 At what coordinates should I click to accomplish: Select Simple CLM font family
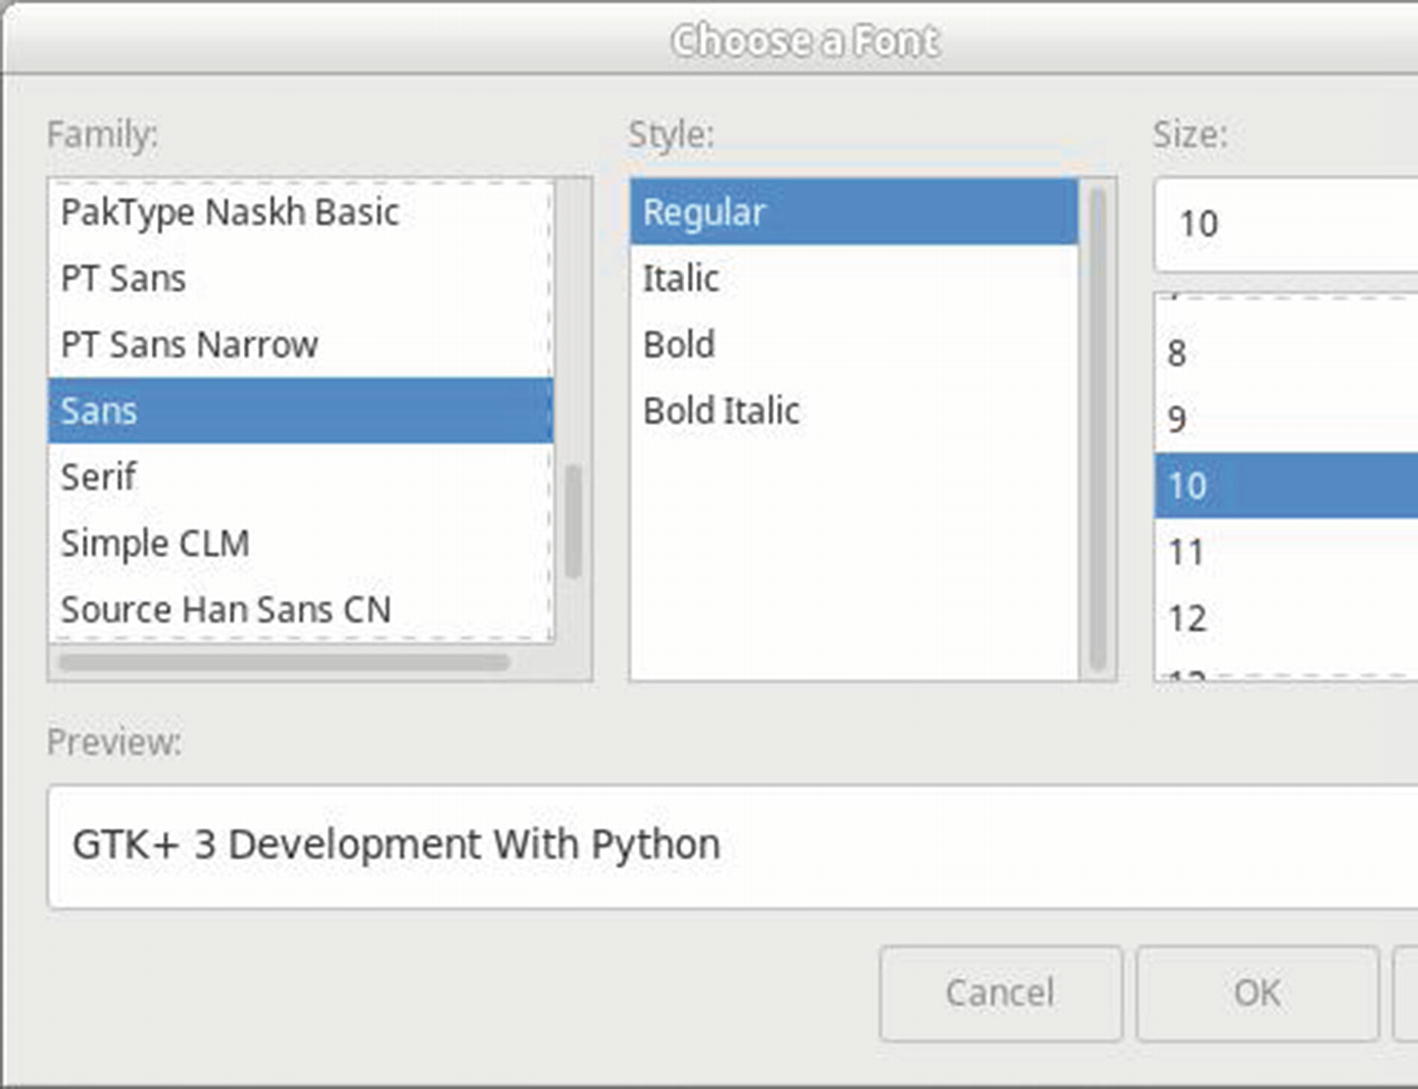pyautogui.click(x=155, y=544)
